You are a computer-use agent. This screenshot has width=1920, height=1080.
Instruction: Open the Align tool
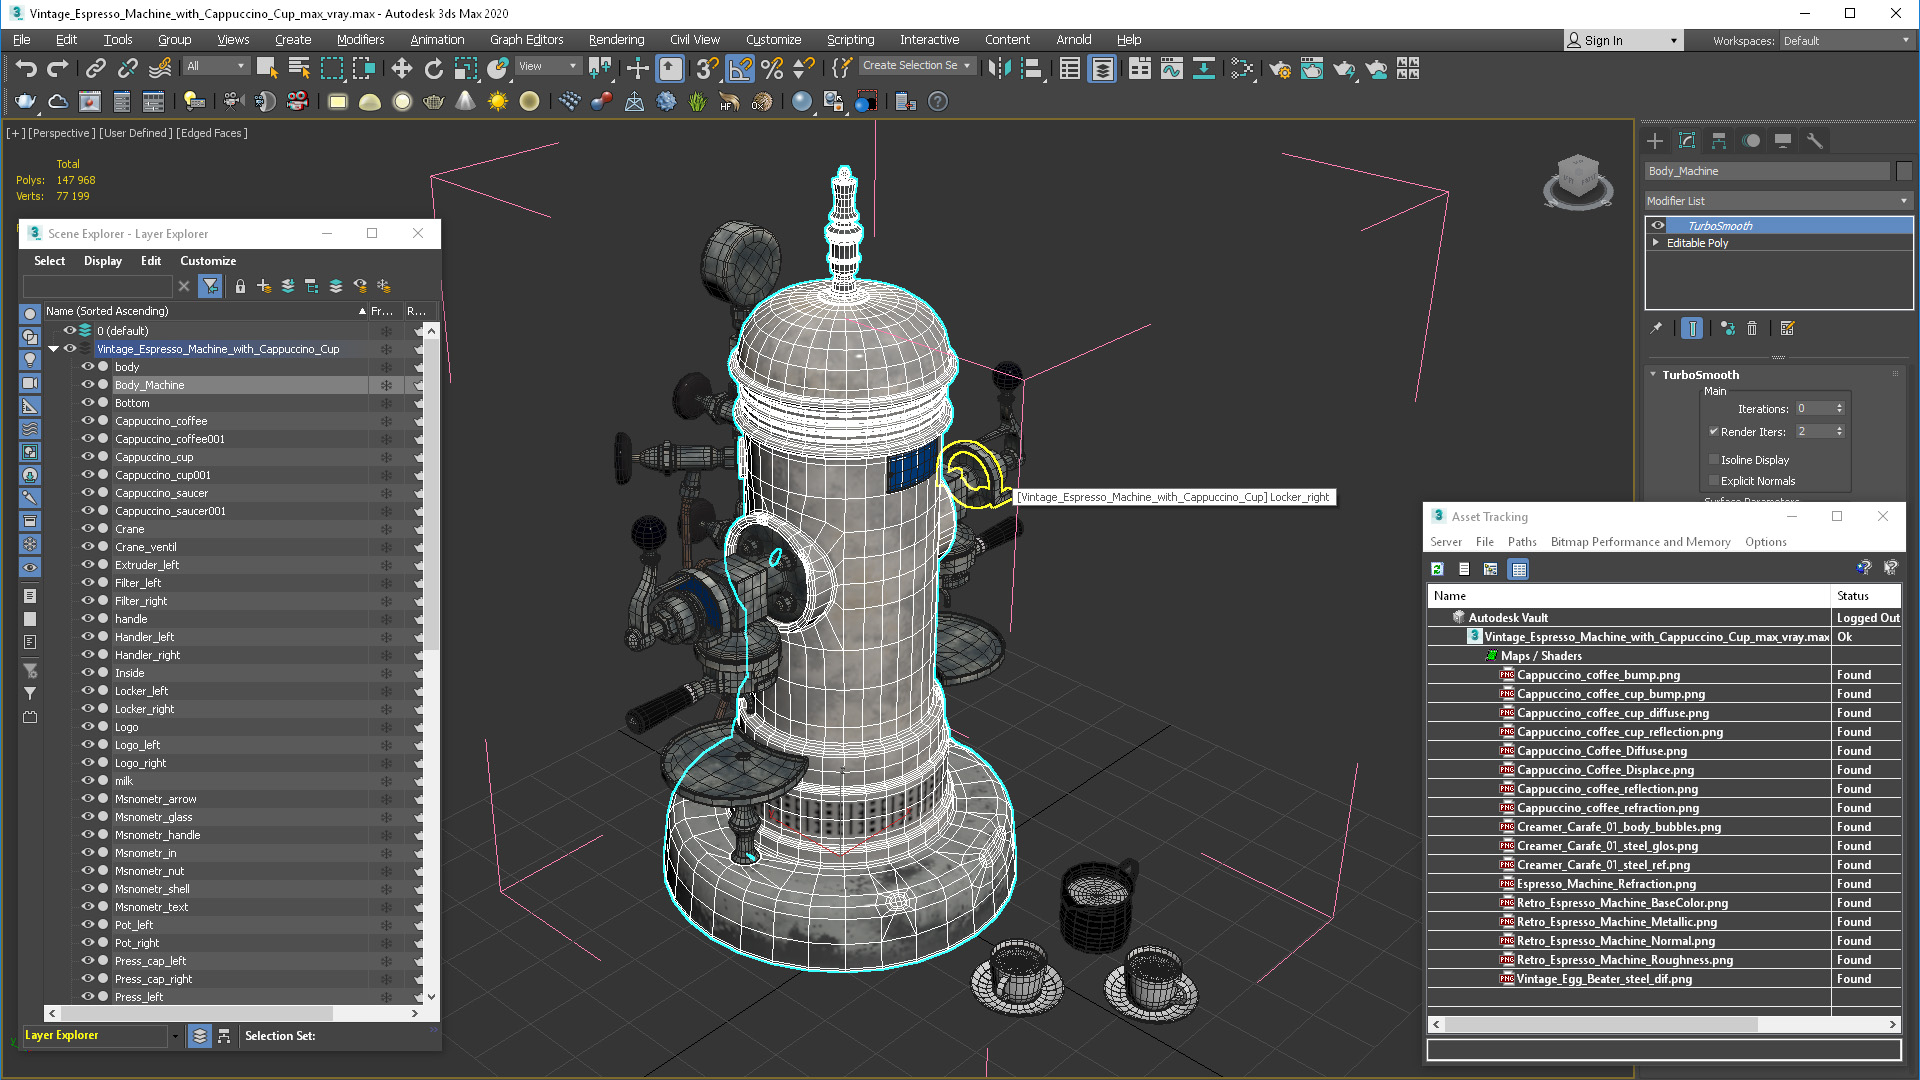(x=1031, y=68)
